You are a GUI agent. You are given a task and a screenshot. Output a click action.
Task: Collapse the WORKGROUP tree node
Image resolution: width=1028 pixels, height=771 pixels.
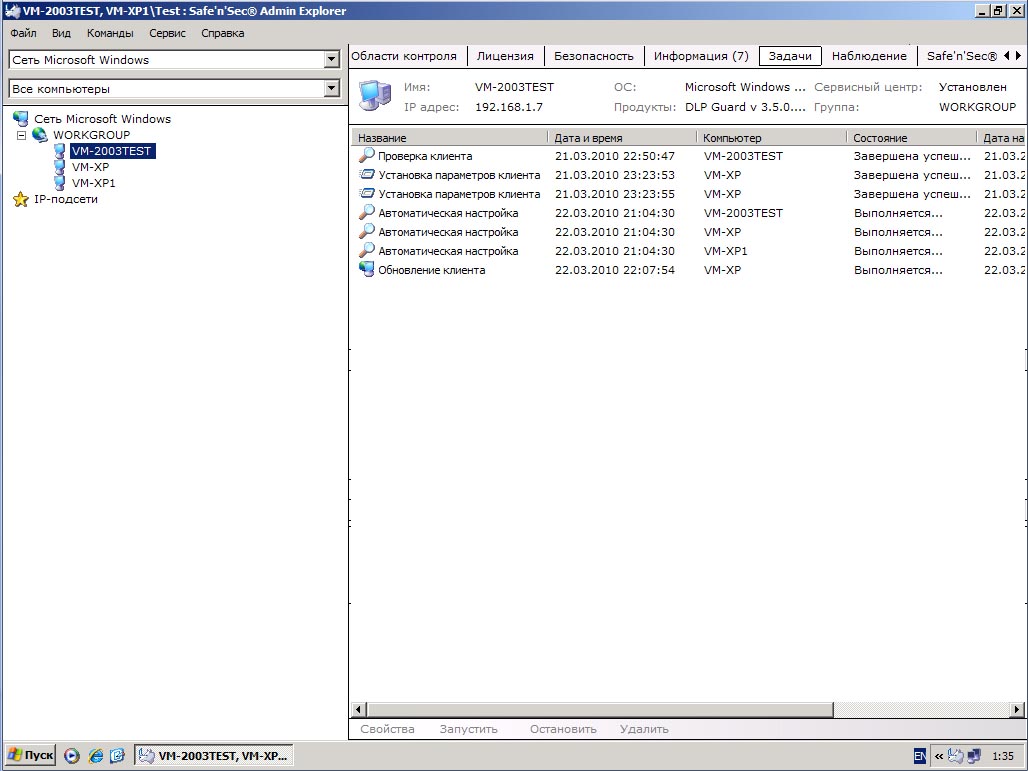pyautogui.click(x=22, y=135)
